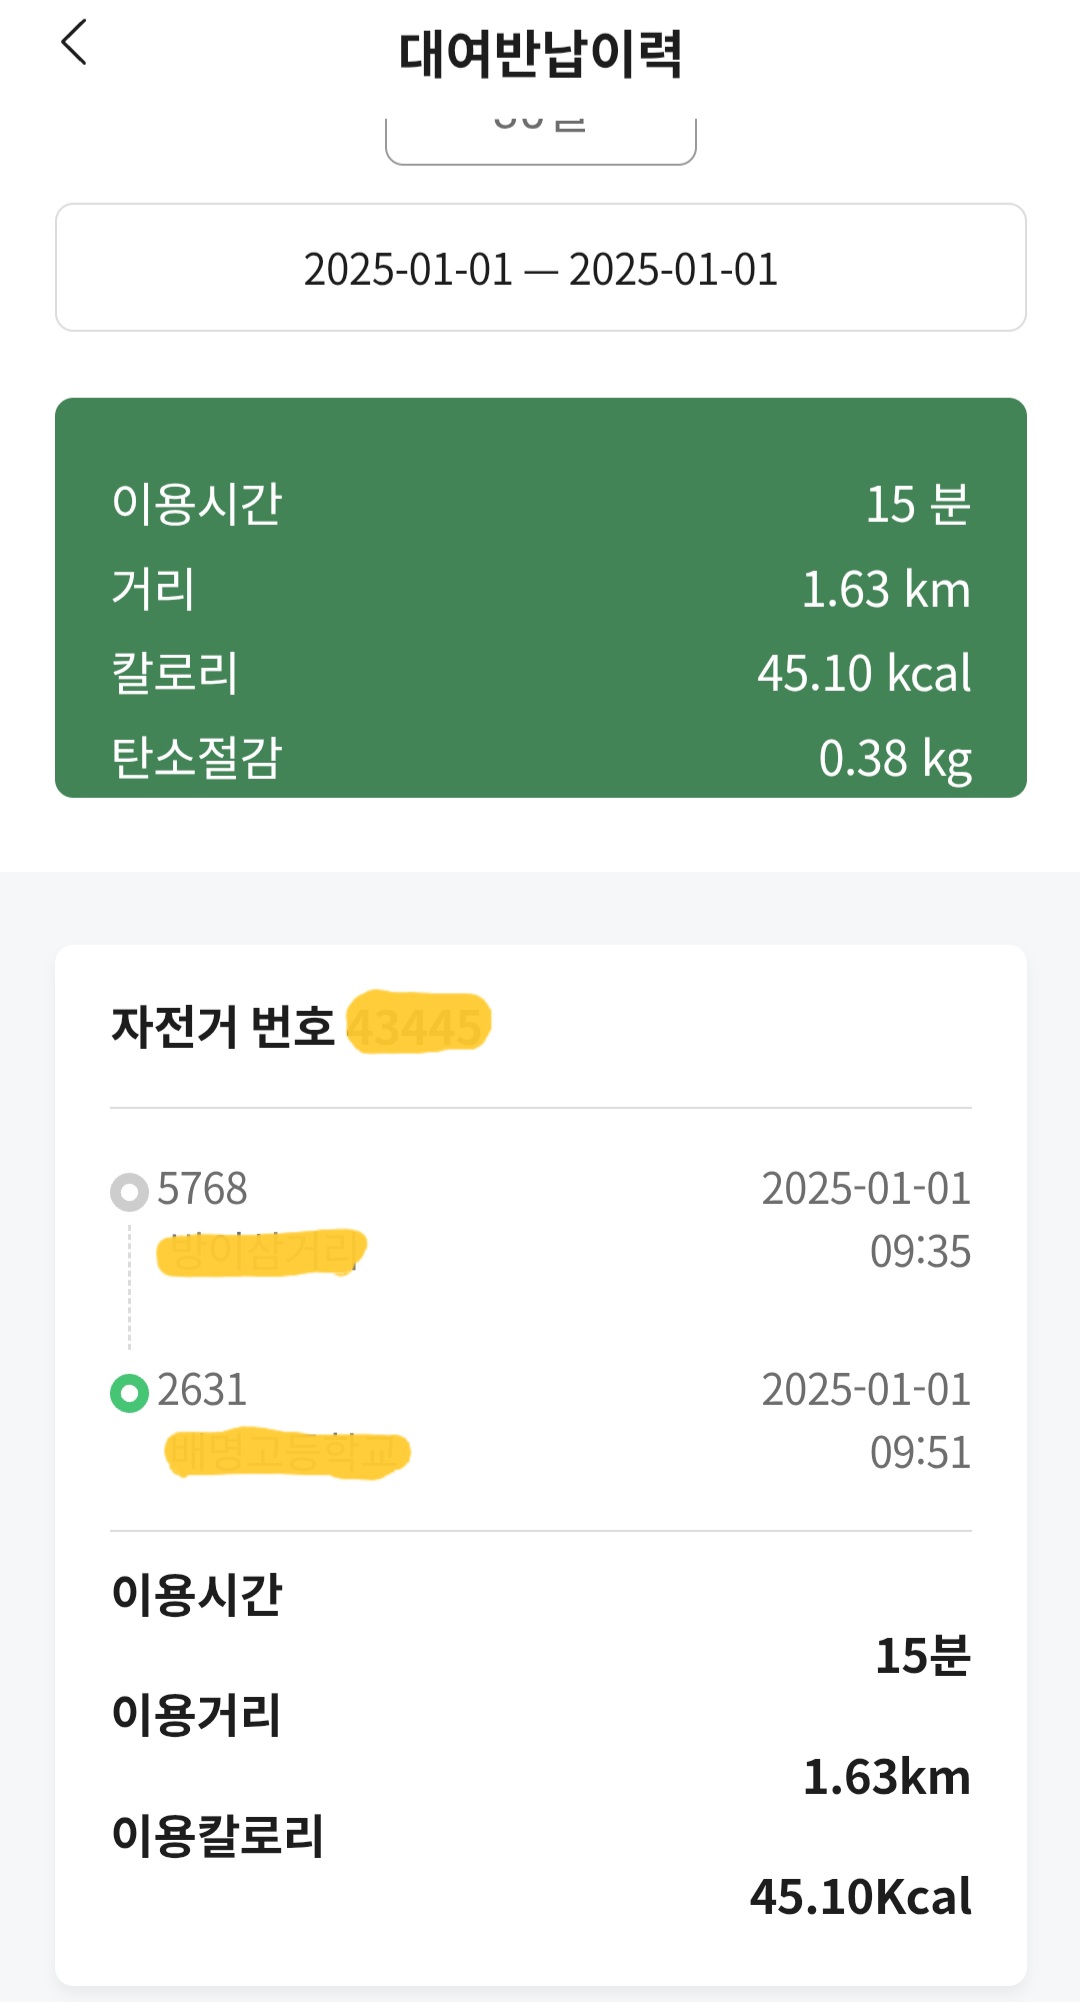Select return station number 2631
Image resolution: width=1080 pixels, height=2002 pixels.
[202, 1390]
